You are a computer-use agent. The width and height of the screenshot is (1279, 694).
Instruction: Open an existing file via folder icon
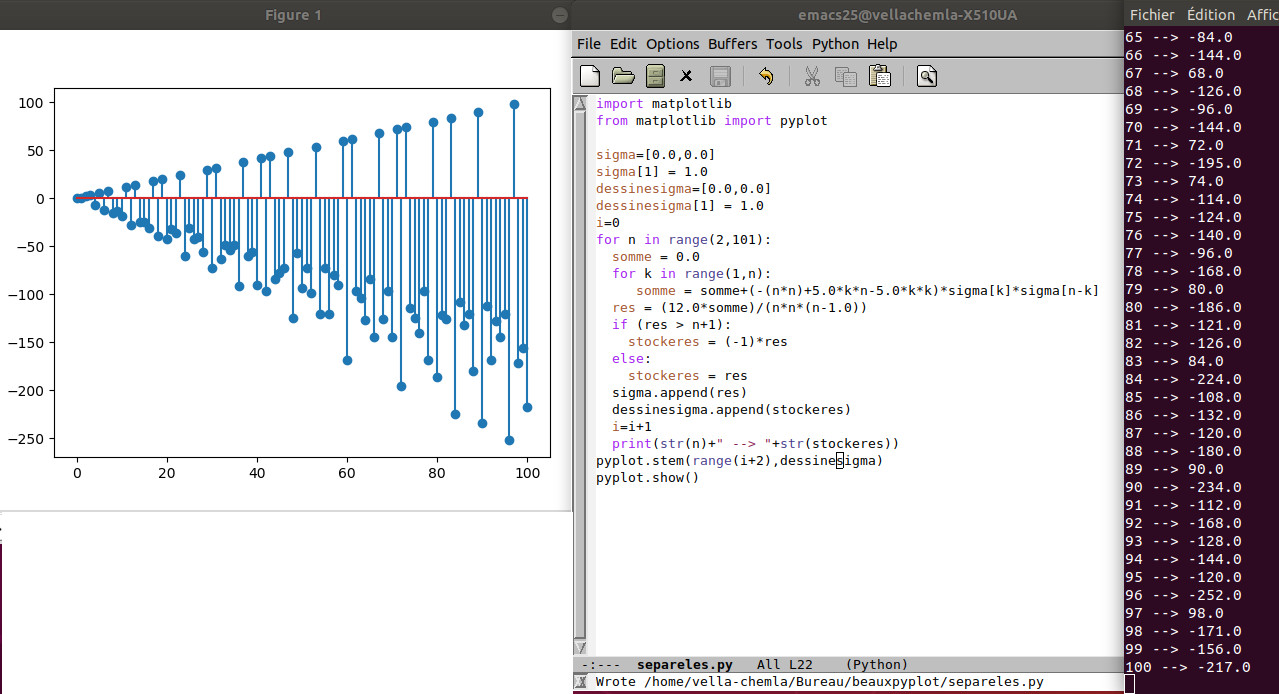623,76
